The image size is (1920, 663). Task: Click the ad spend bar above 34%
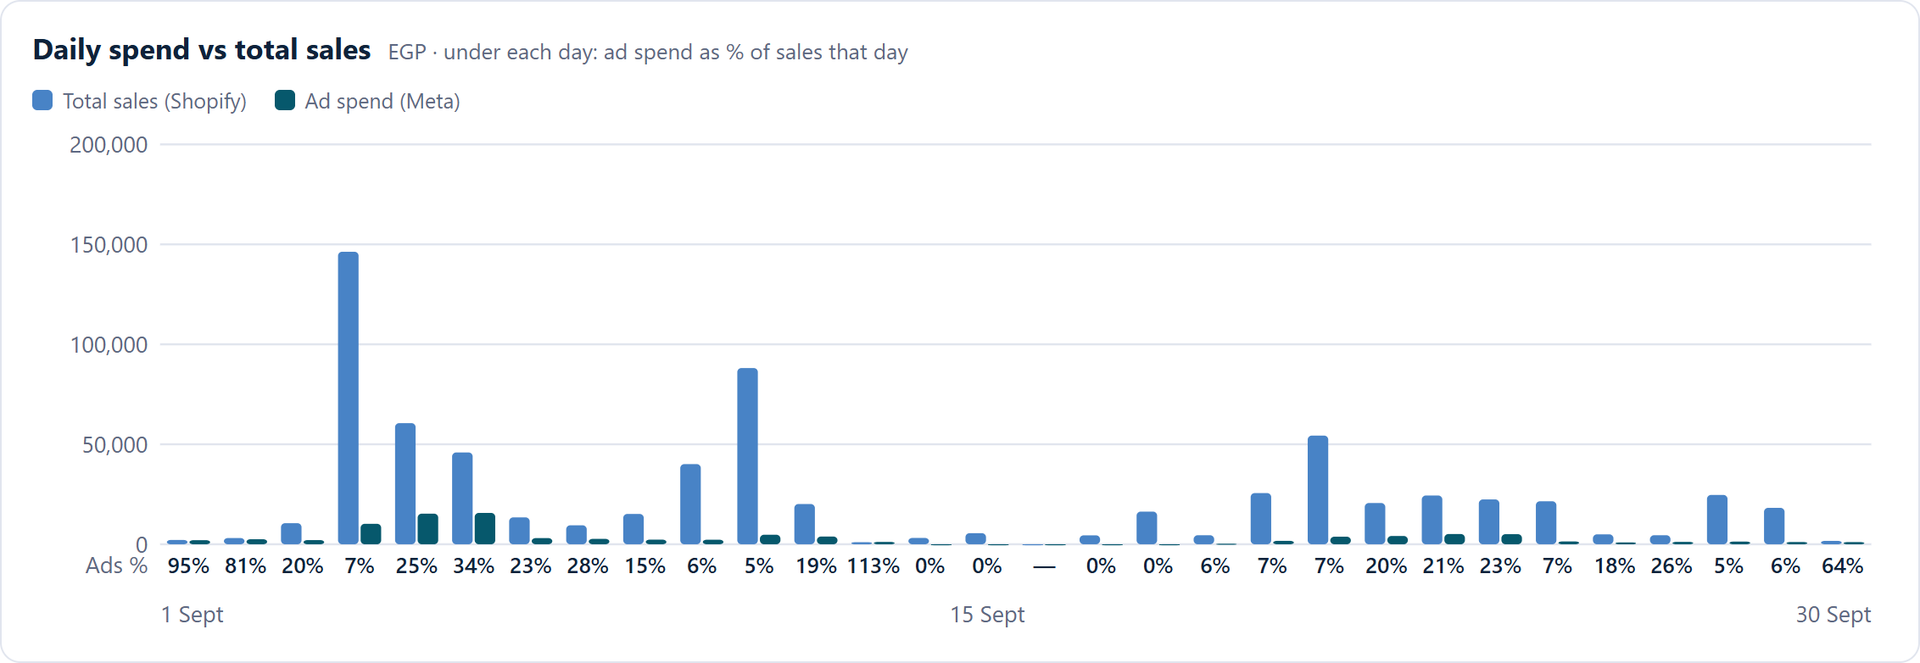coord(485,529)
